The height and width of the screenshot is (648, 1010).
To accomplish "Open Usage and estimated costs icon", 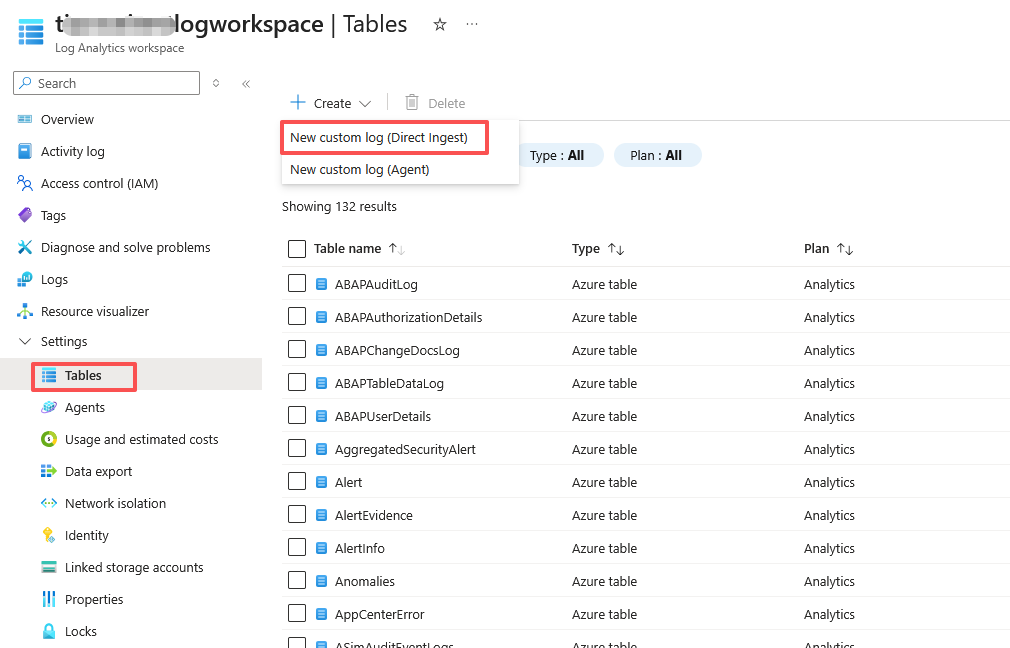I will pyautogui.click(x=49, y=439).
